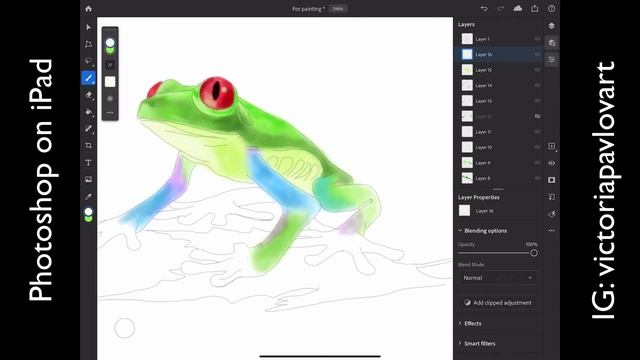Click the Layer 8 thumbnail
The width and height of the screenshot is (640, 360).
(x=467, y=178)
